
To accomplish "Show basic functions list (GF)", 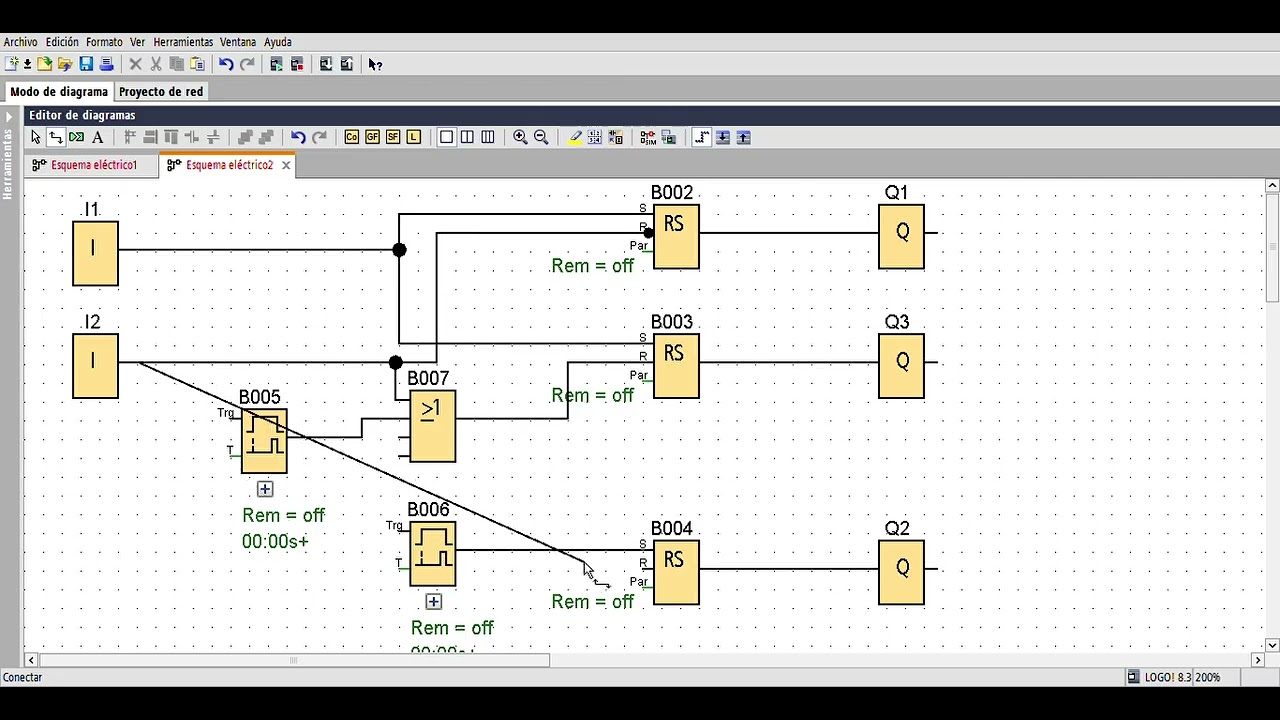I will tap(372, 137).
